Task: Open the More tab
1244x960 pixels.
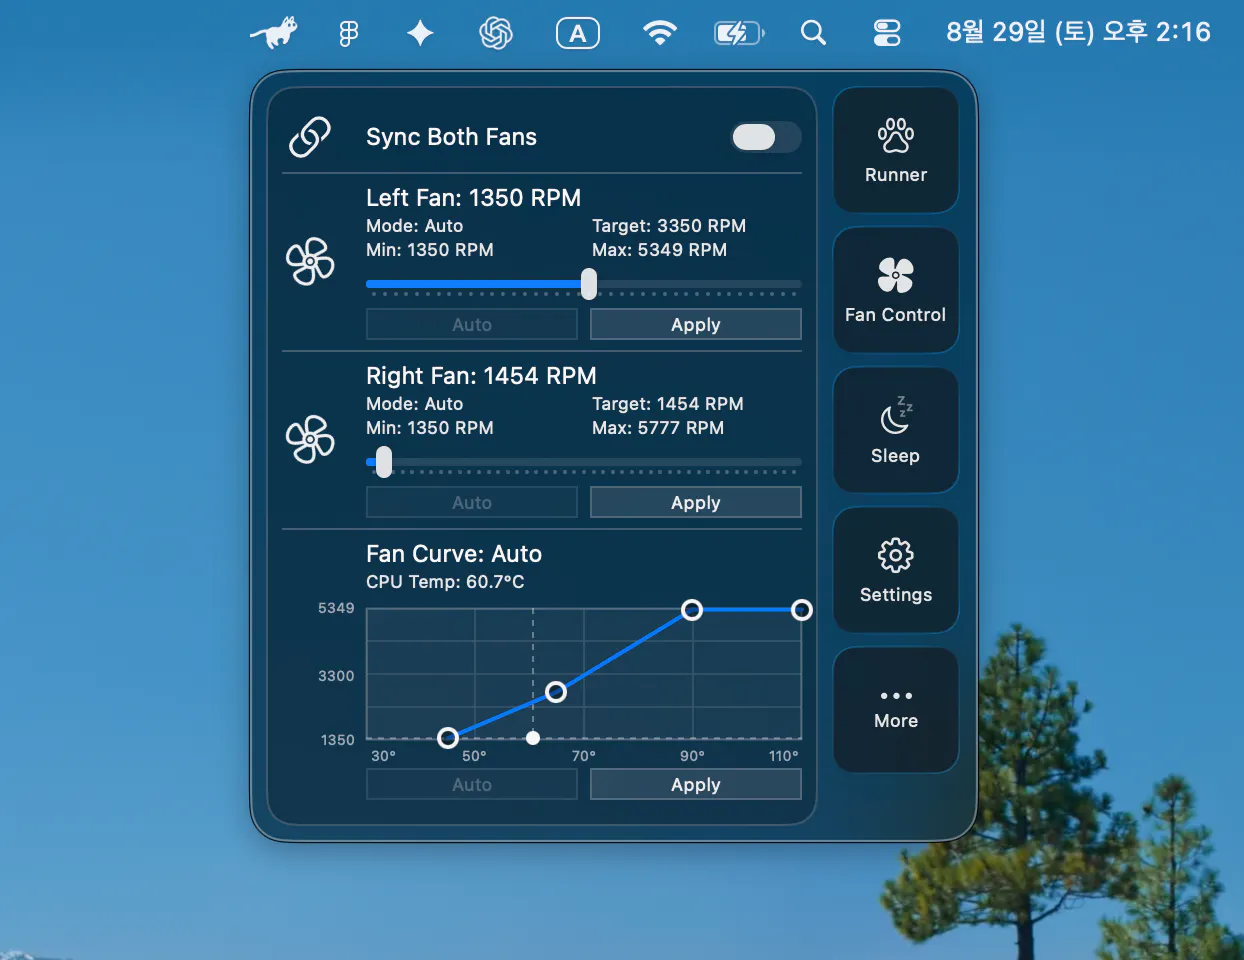Action: 896,710
